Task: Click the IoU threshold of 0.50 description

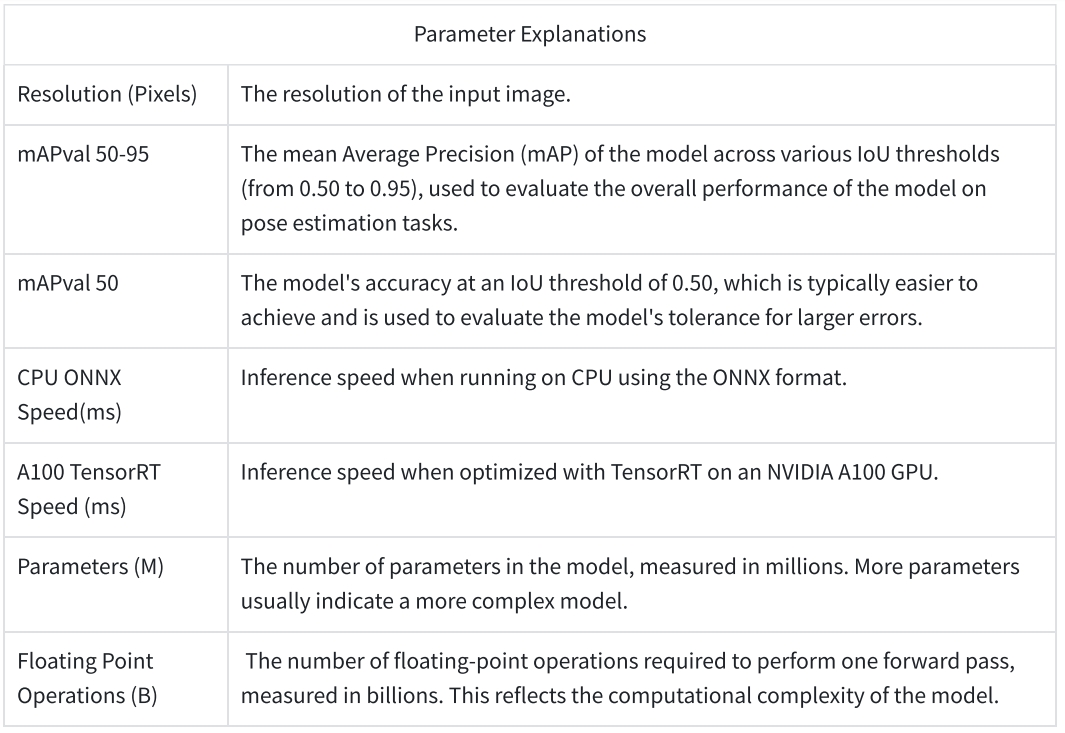Action: coord(609,300)
